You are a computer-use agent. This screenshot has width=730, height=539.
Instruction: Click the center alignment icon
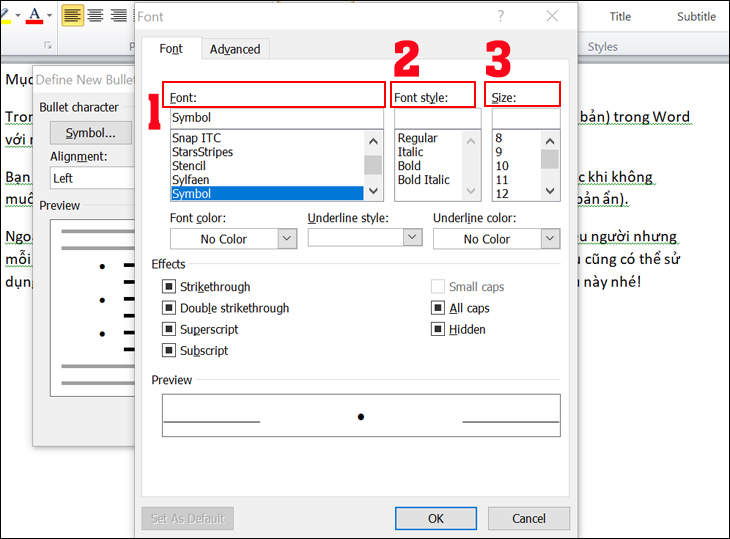point(95,15)
